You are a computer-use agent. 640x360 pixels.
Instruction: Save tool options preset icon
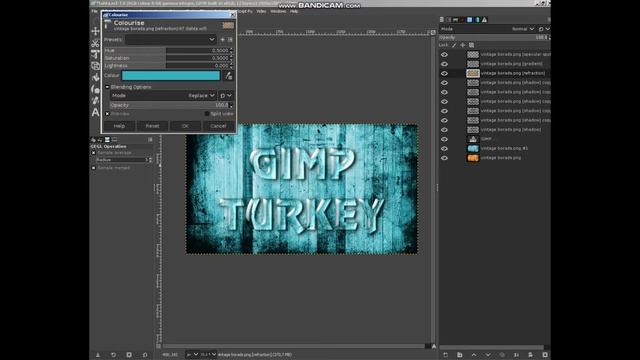click(x=98, y=355)
